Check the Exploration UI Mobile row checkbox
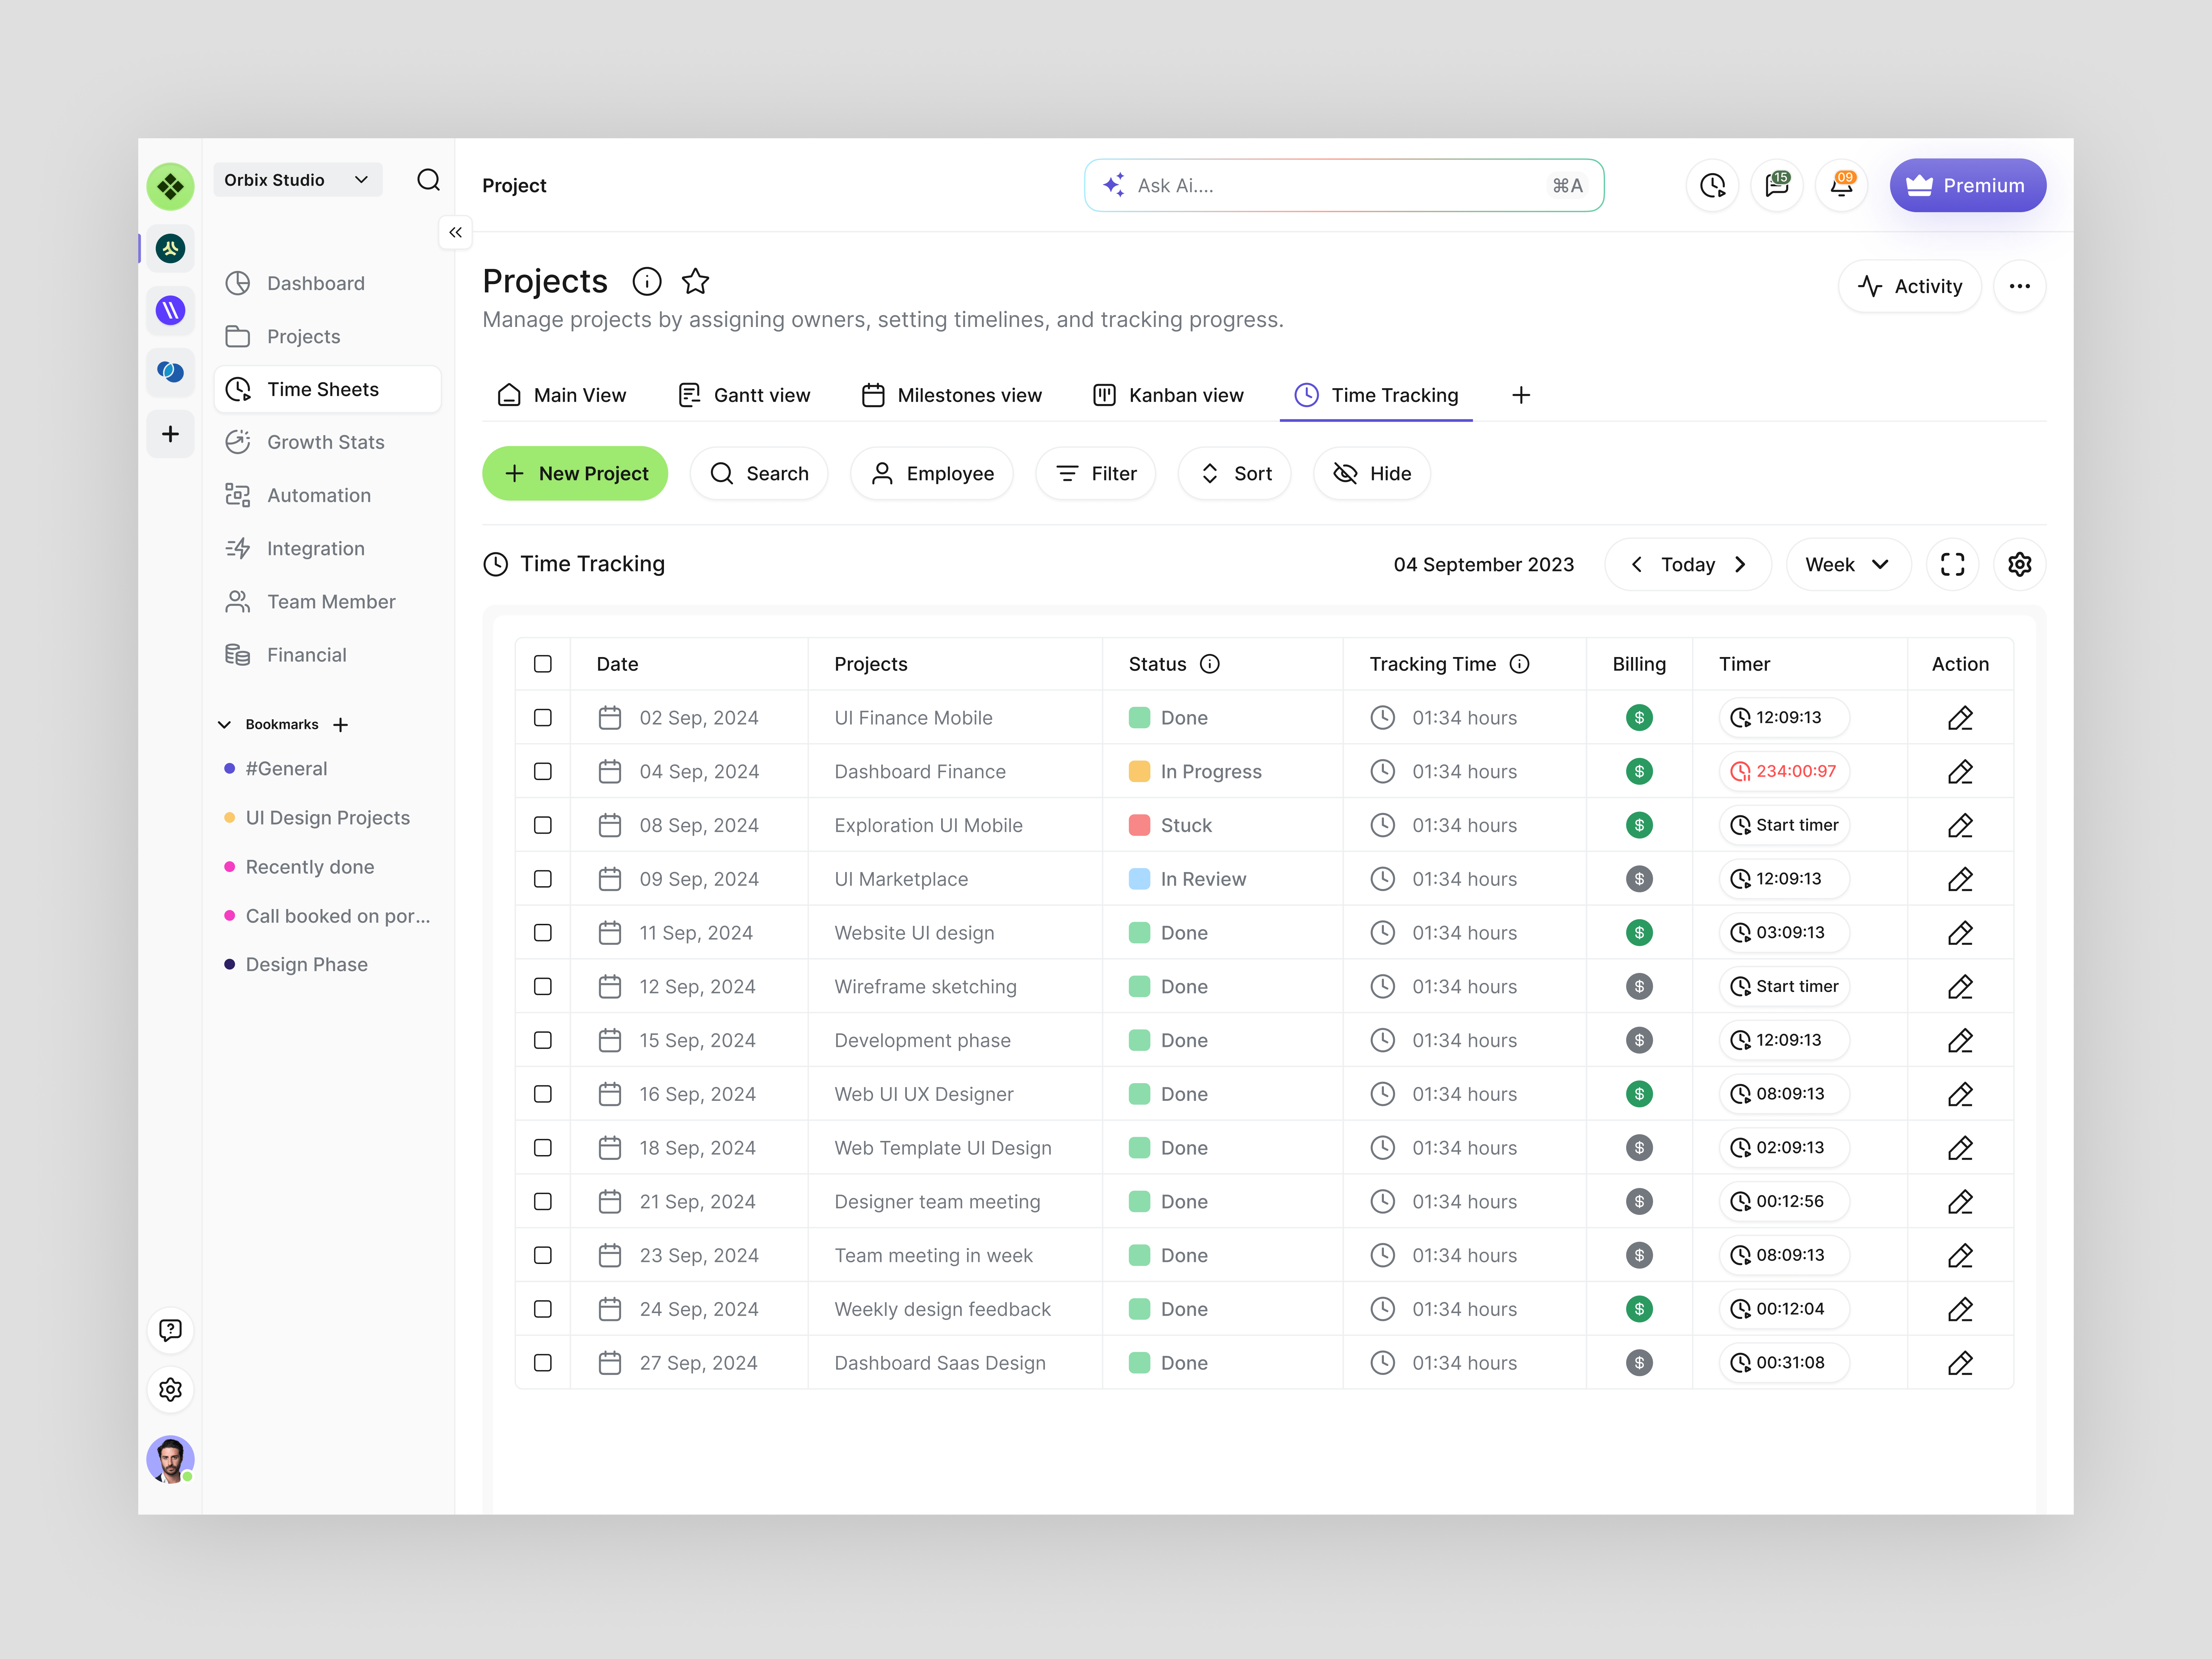The height and width of the screenshot is (1659, 2212). tap(543, 825)
